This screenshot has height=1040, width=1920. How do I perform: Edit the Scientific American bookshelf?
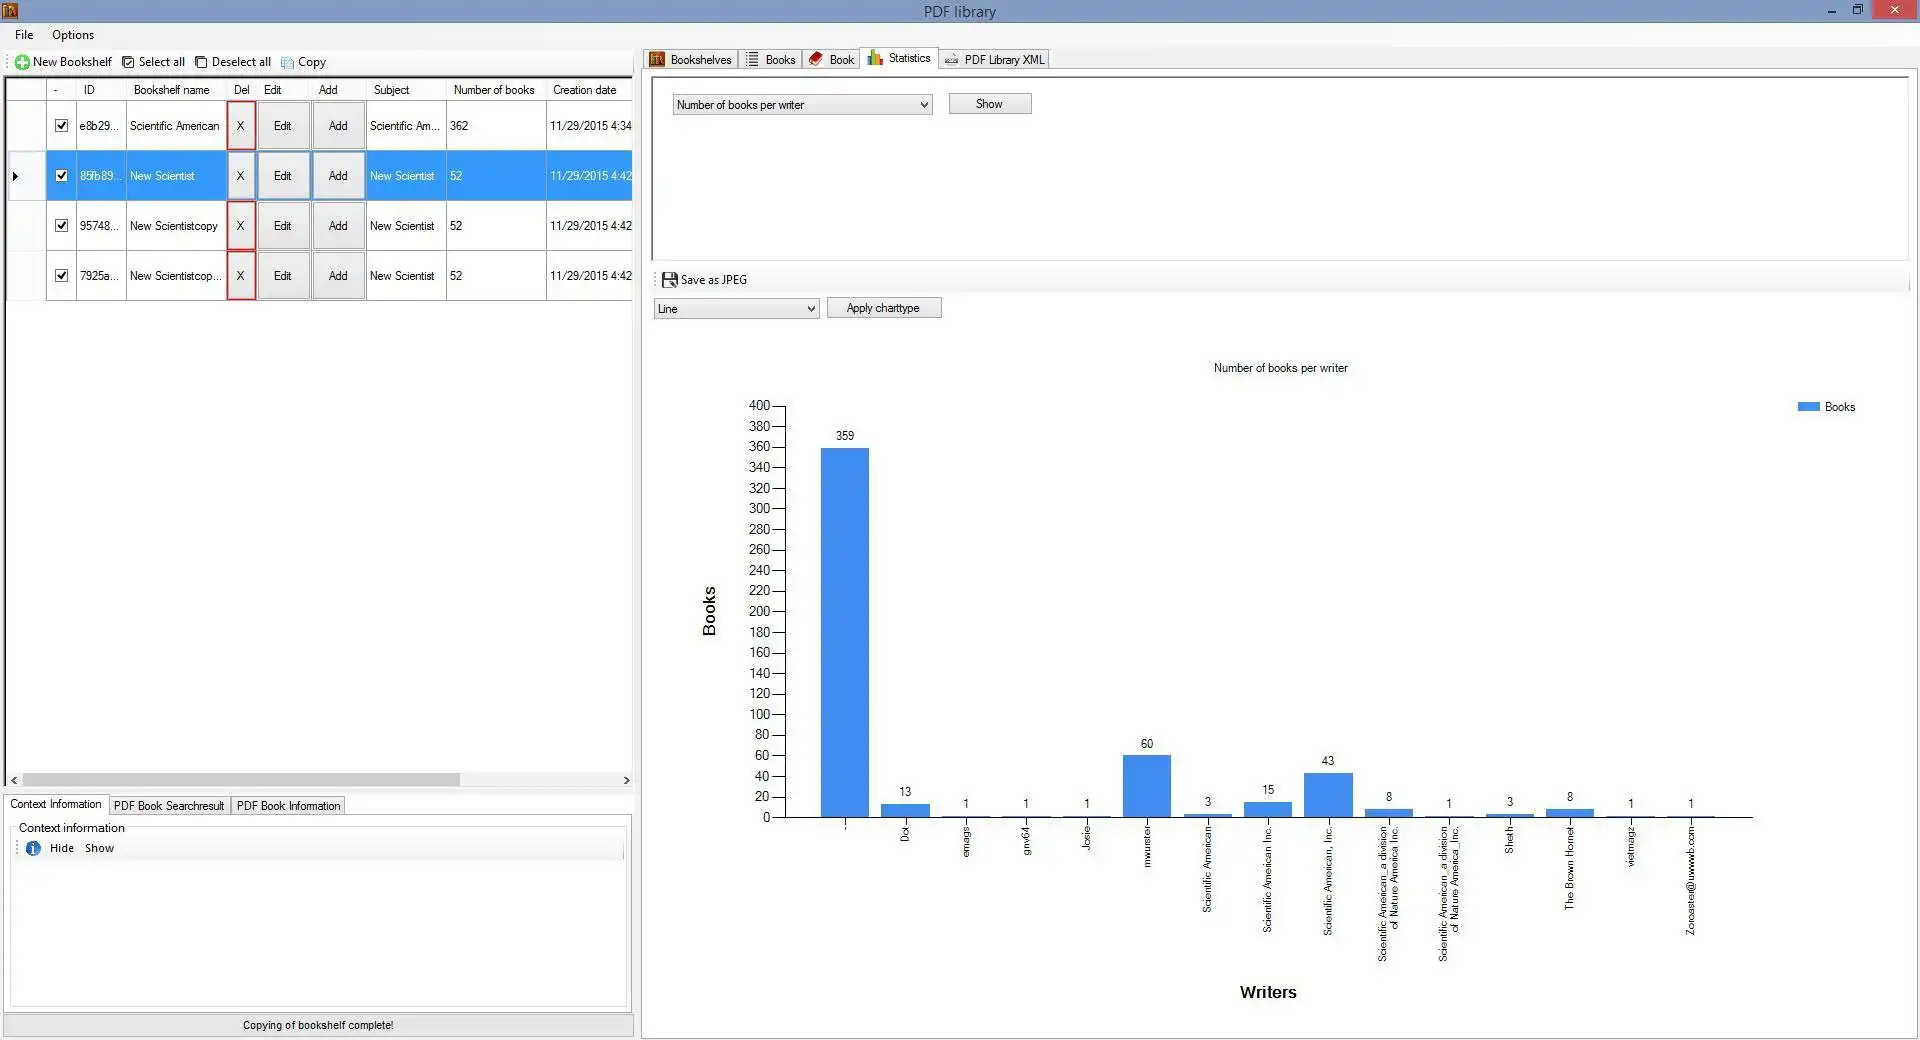283,126
